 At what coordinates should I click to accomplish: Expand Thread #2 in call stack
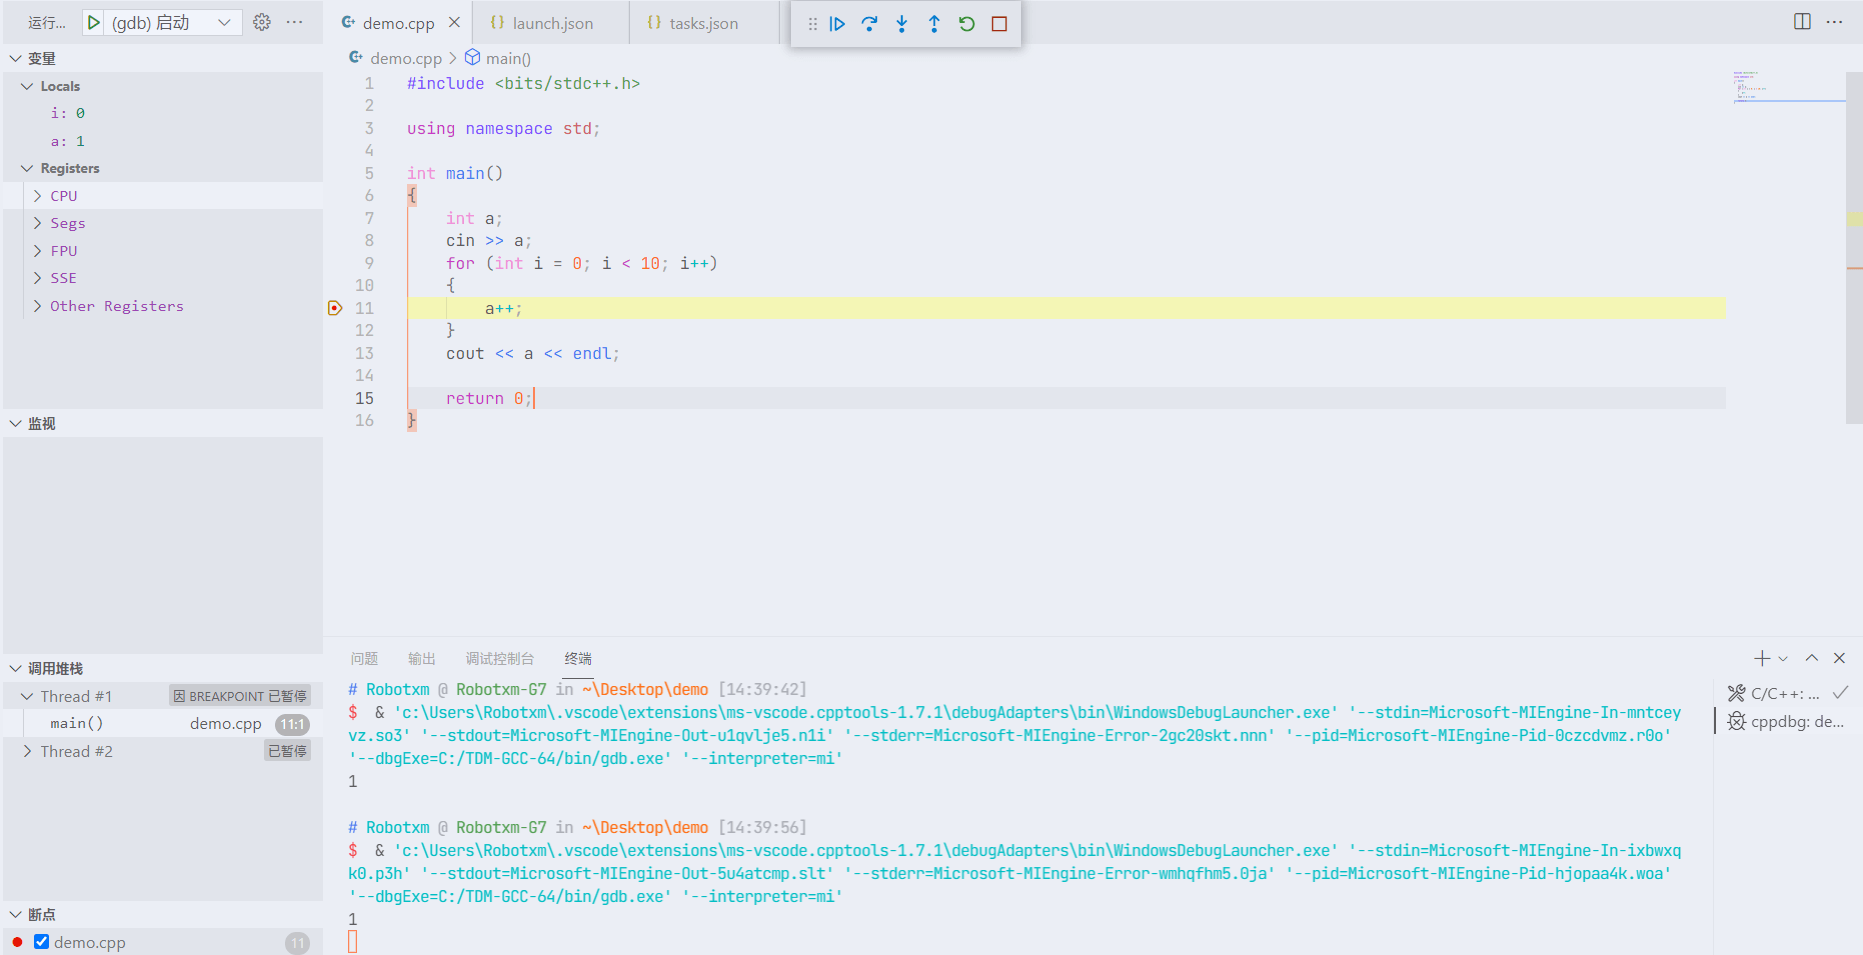point(28,751)
